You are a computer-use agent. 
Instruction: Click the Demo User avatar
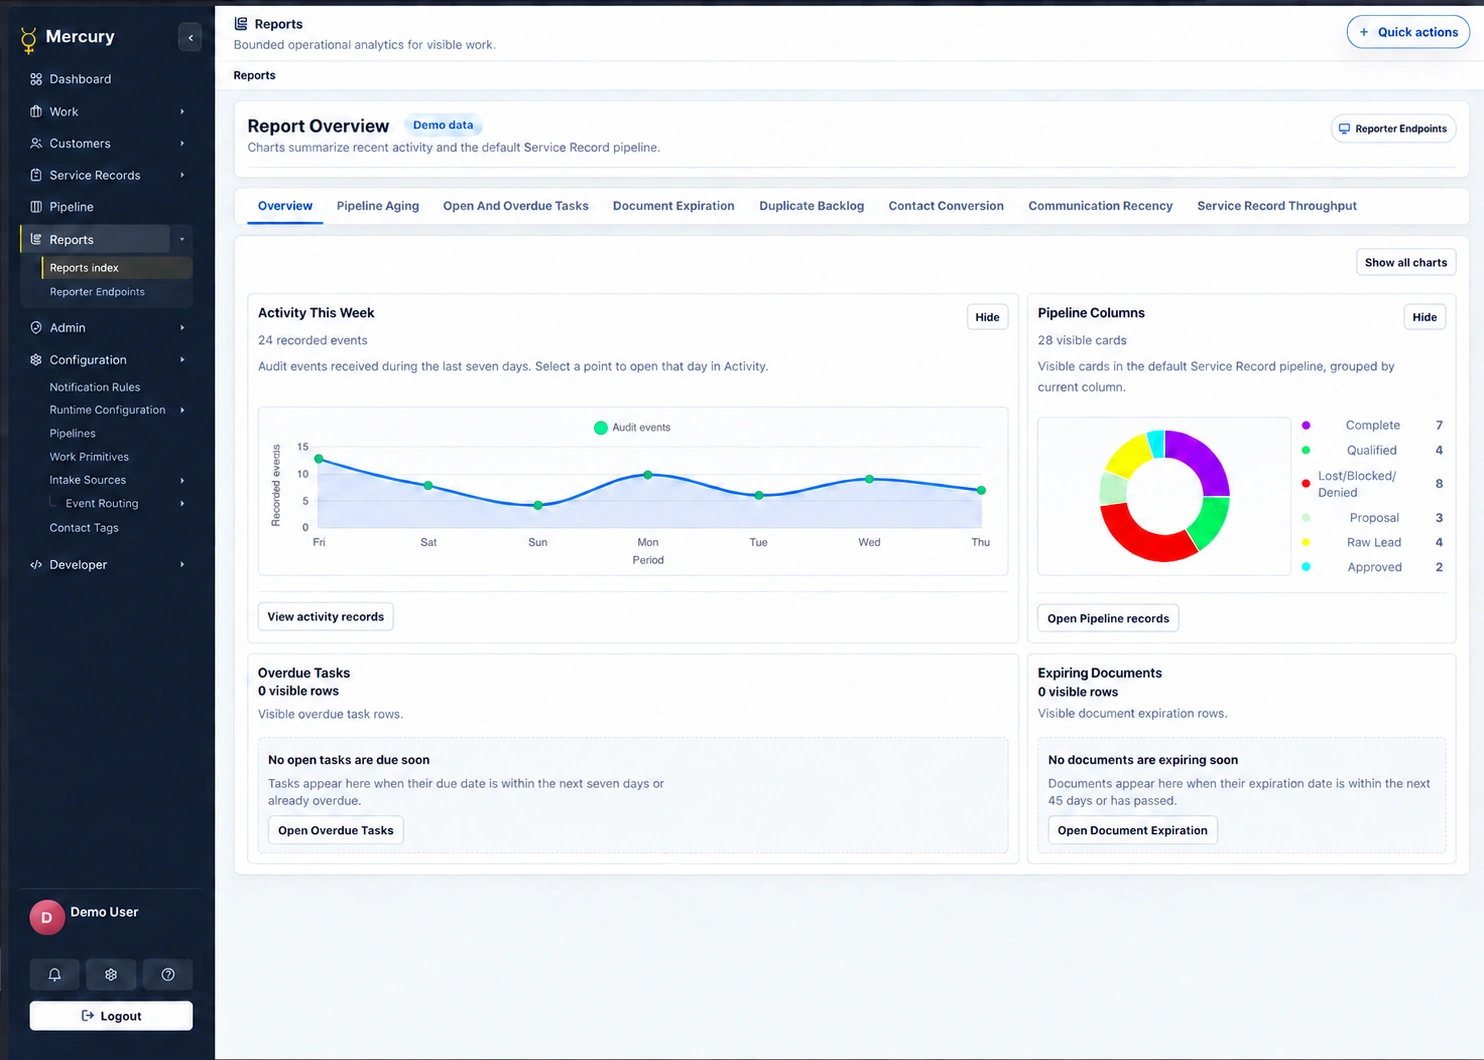pyautogui.click(x=47, y=917)
